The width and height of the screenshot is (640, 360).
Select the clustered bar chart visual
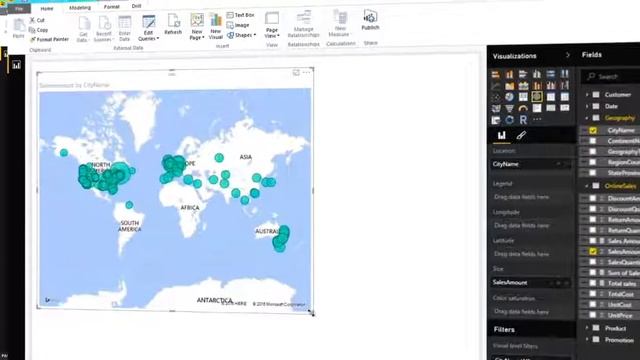coord(523,74)
